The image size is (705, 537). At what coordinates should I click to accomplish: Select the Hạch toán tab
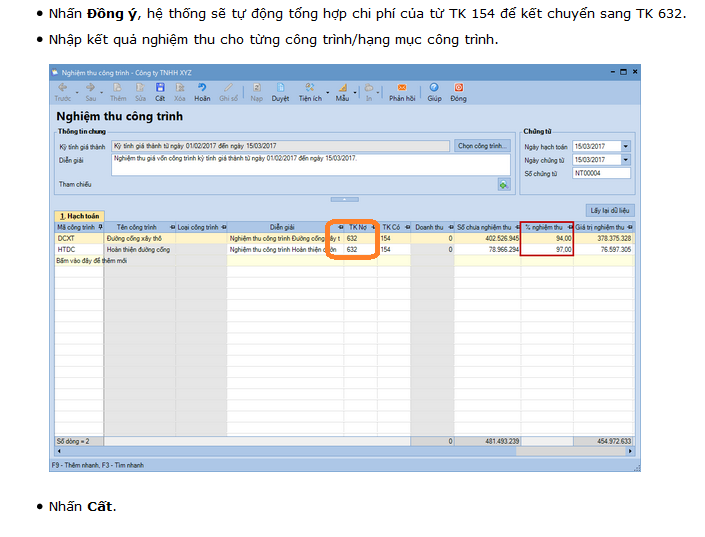[x=78, y=215]
